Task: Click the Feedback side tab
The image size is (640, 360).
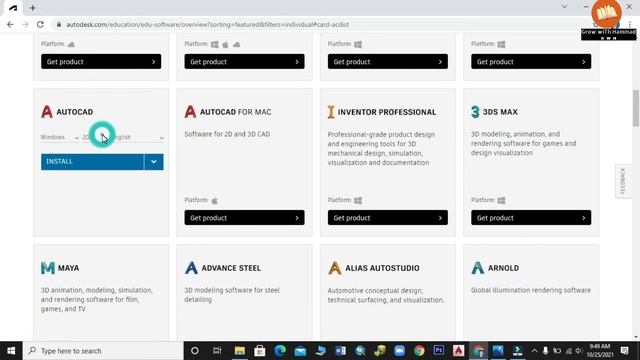Action: click(623, 181)
